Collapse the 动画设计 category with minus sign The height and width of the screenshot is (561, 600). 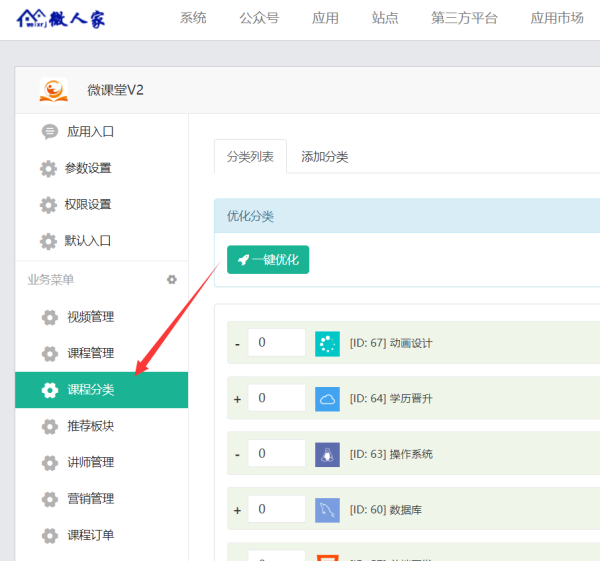click(x=238, y=344)
